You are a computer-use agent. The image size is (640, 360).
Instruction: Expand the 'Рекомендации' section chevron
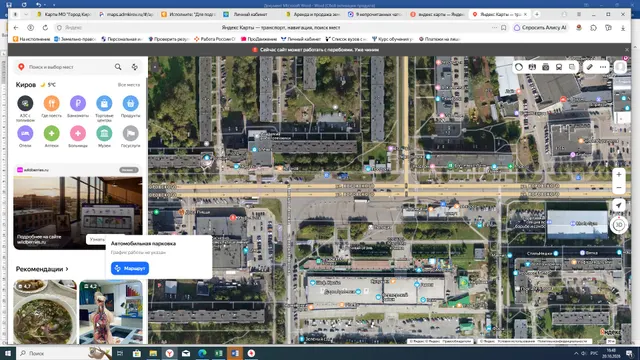click(x=67, y=269)
